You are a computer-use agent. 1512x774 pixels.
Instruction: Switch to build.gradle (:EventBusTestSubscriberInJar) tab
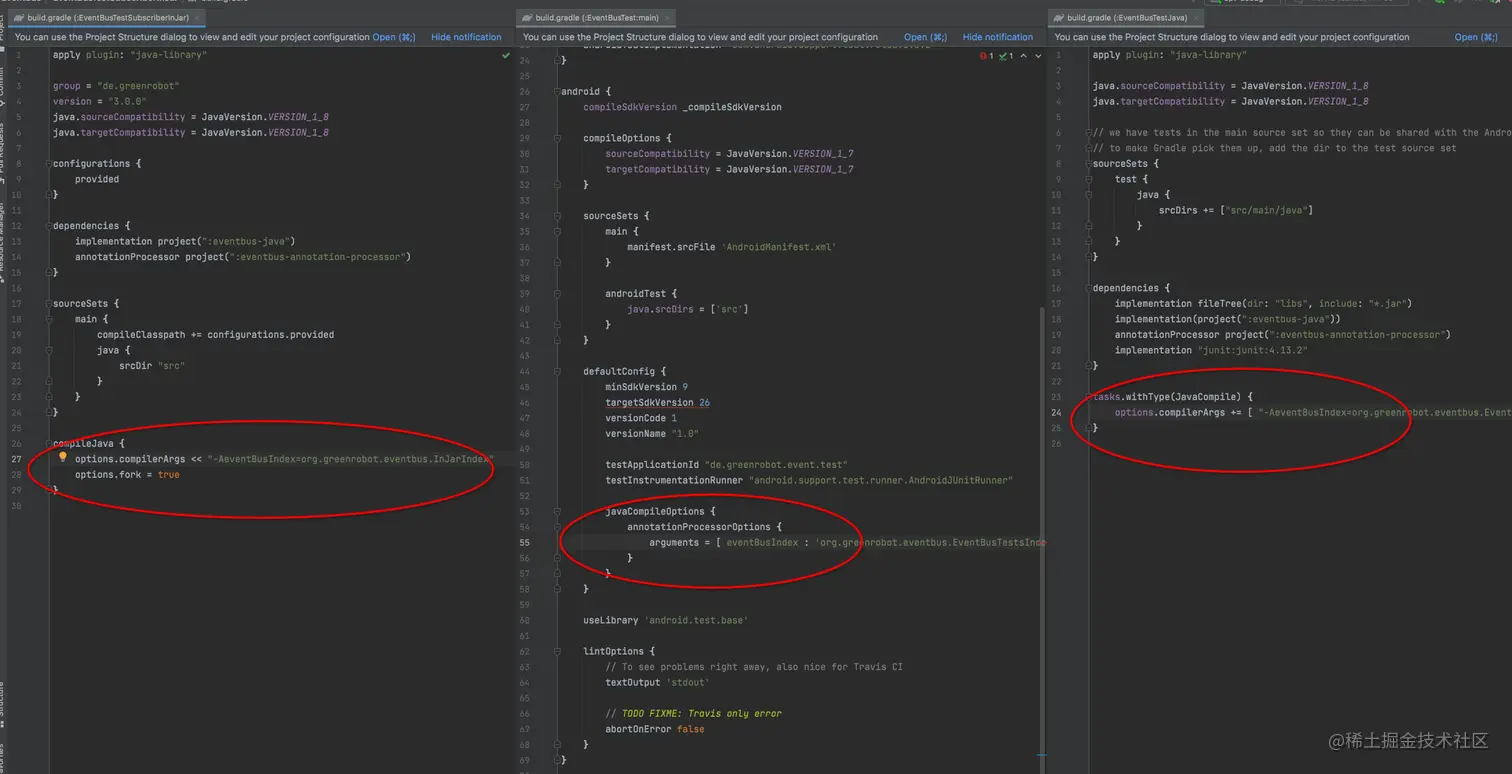point(108,18)
